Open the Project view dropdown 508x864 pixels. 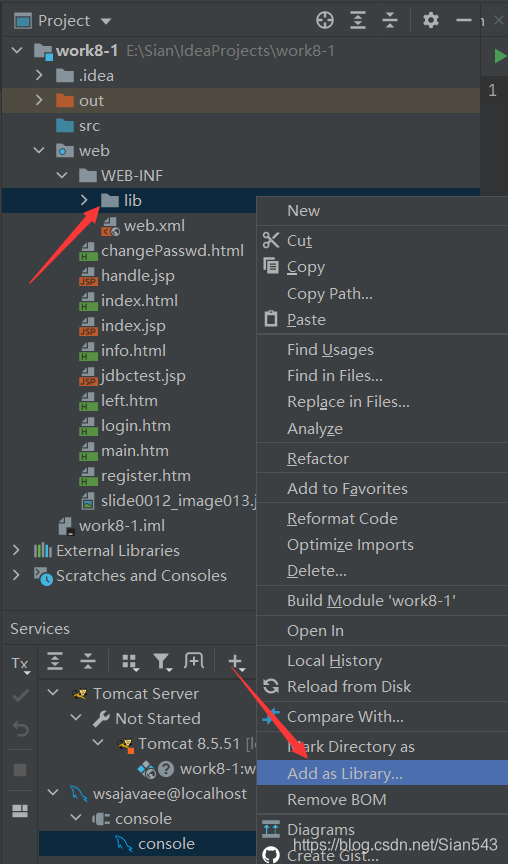click(106, 21)
